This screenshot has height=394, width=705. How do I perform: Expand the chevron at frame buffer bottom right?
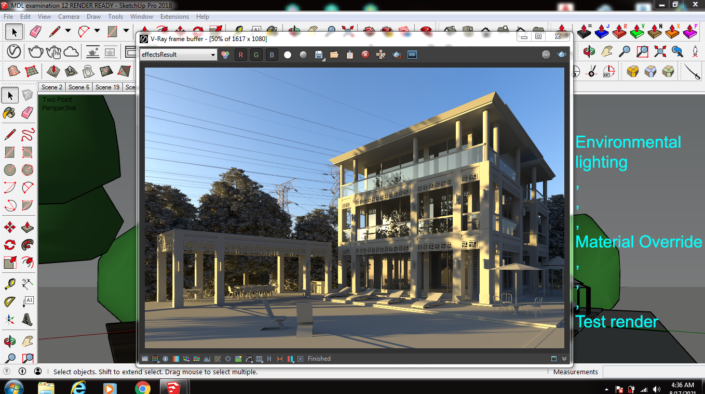(564, 358)
